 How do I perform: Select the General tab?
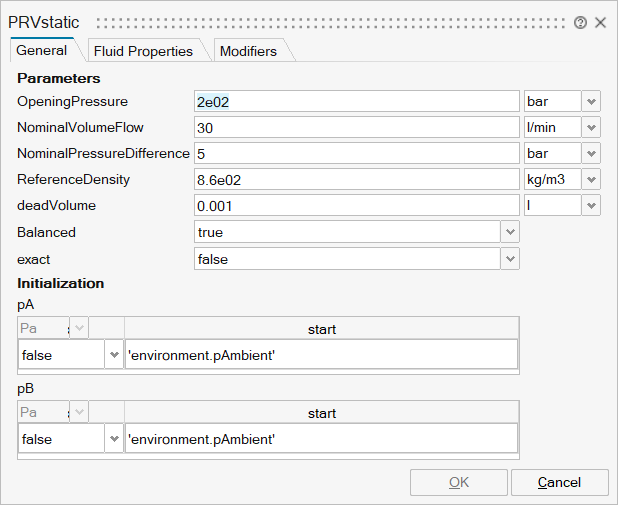pyautogui.click(x=42, y=50)
